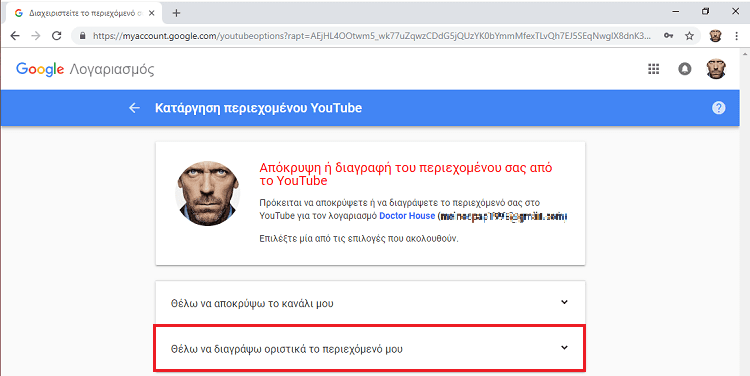Image resolution: width=750 pixels, height=376 pixels.
Task: Click the Doctor House profile picture
Action: pyautogui.click(x=208, y=193)
